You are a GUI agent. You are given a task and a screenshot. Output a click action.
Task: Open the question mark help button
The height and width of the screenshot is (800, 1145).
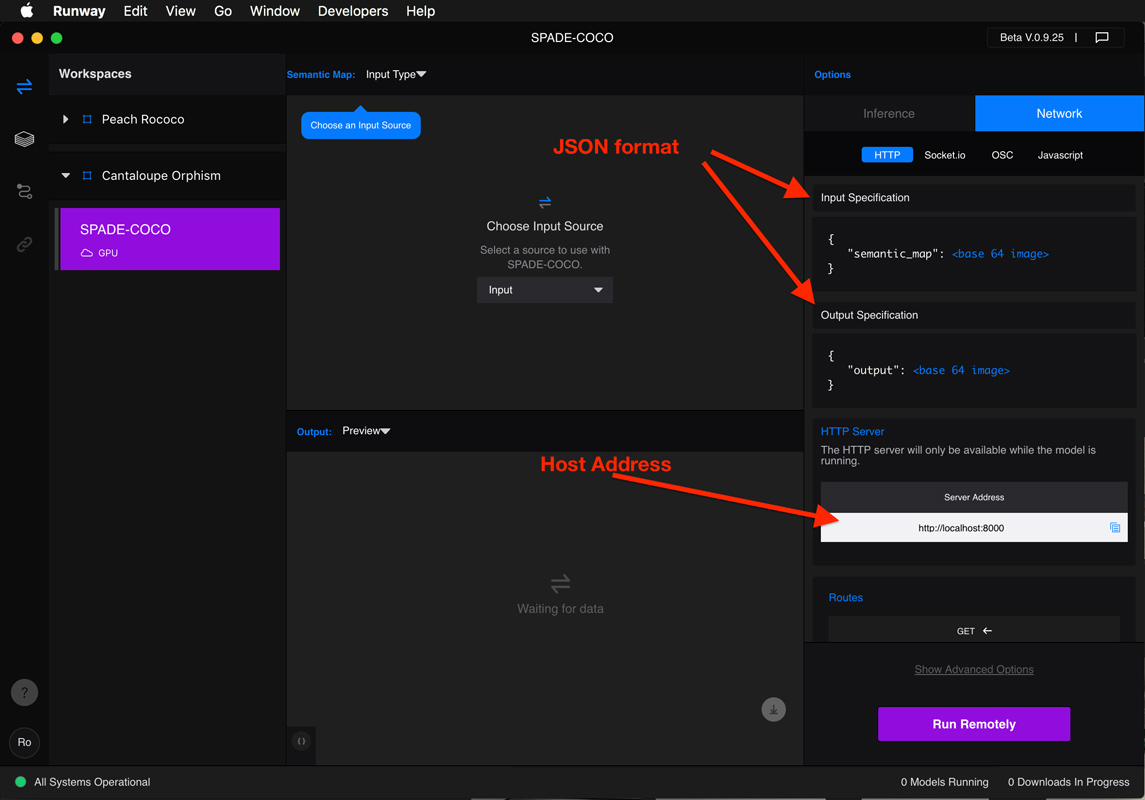[x=24, y=692]
